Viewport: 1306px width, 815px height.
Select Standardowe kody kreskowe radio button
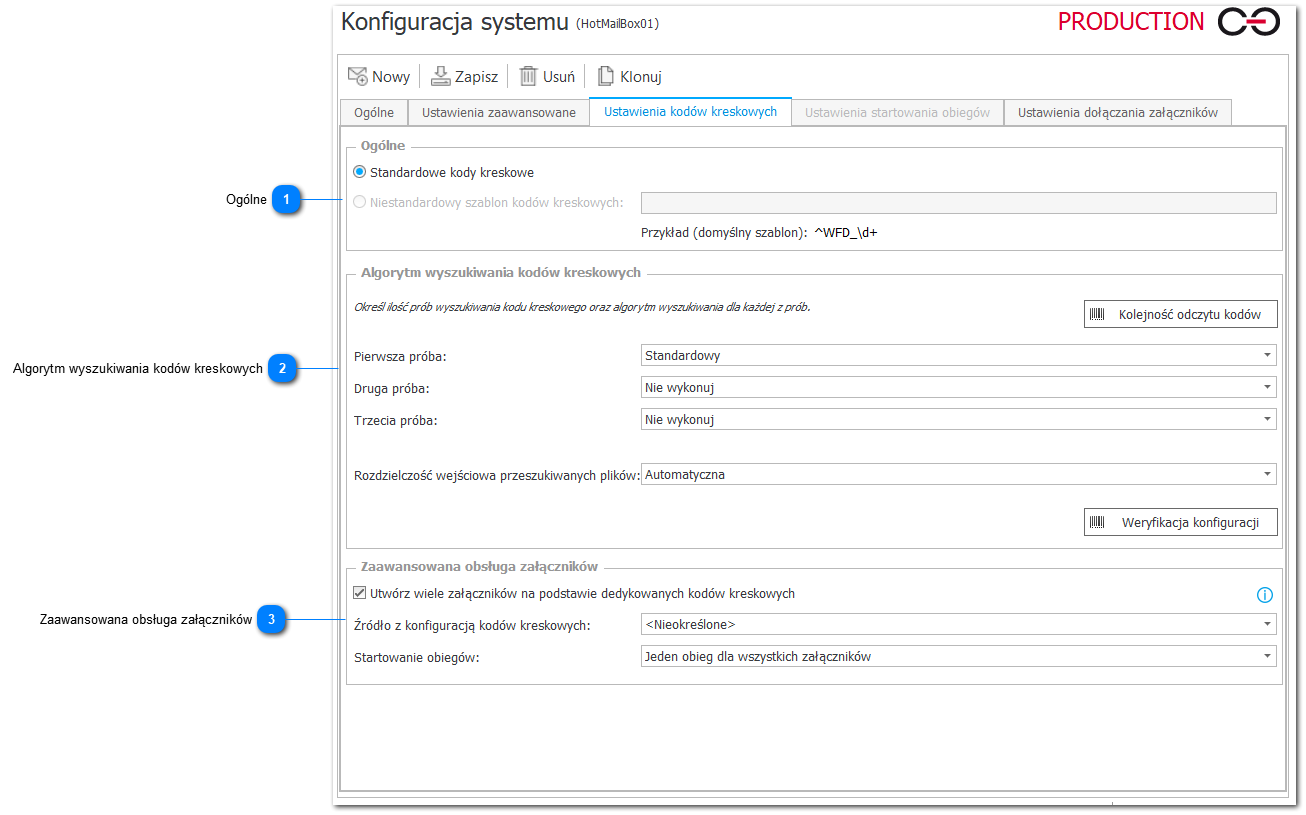(x=360, y=172)
